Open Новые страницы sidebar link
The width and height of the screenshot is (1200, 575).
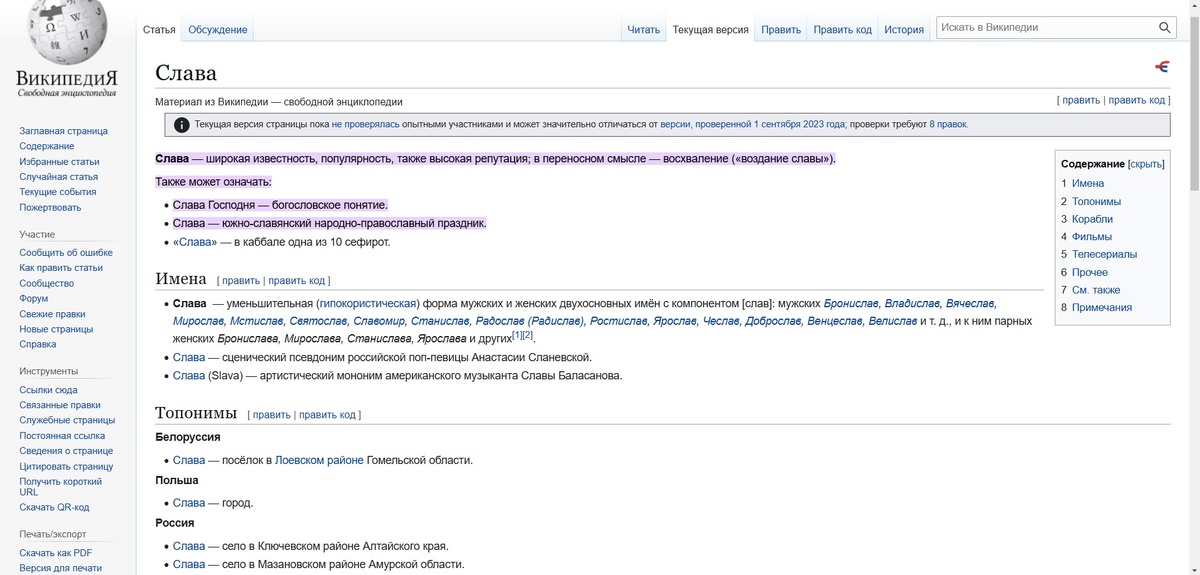click(56, 329)
